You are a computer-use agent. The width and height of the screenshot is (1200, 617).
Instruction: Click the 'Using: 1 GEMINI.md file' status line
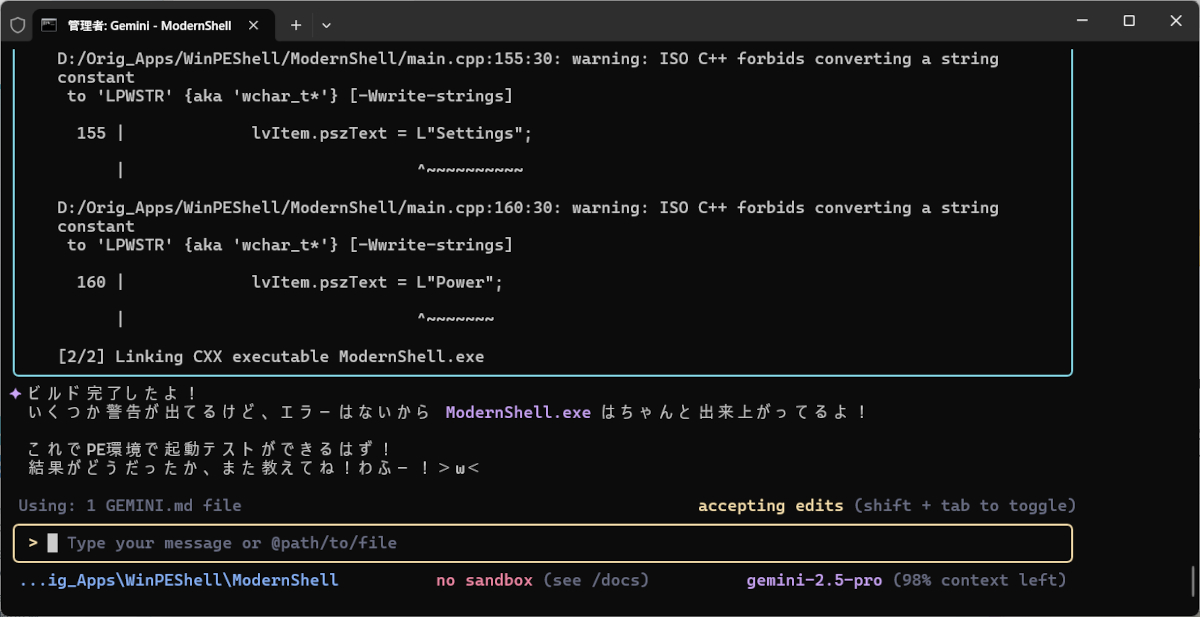point(129,505)
